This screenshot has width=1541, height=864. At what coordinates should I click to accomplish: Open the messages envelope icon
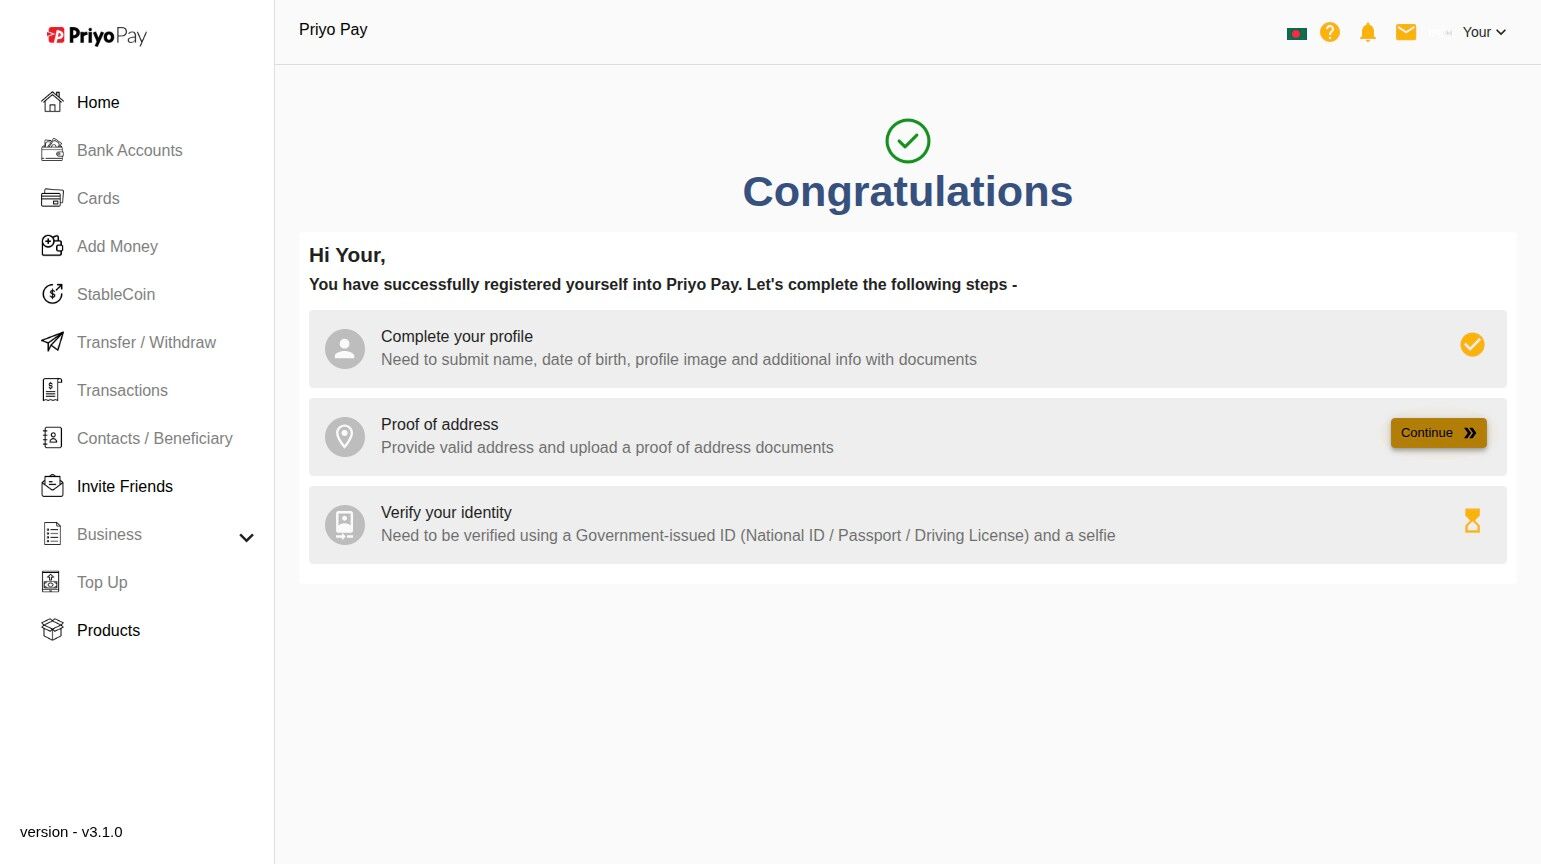(1405, 32)
